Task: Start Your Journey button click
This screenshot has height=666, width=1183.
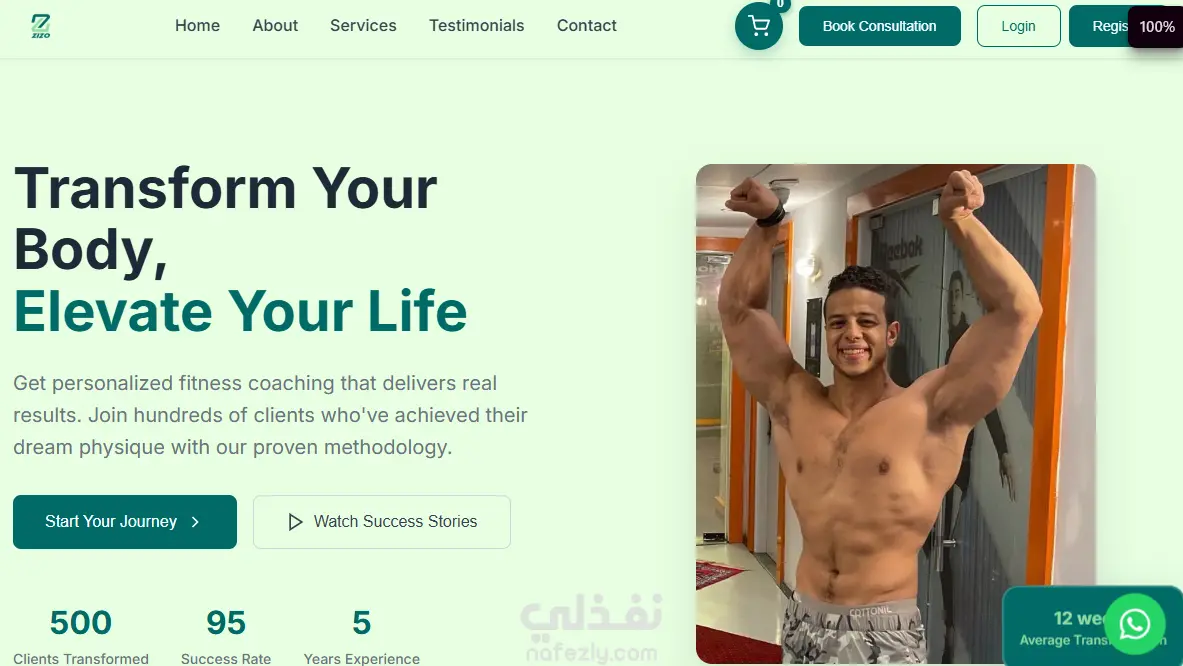Action: (124, 522)
